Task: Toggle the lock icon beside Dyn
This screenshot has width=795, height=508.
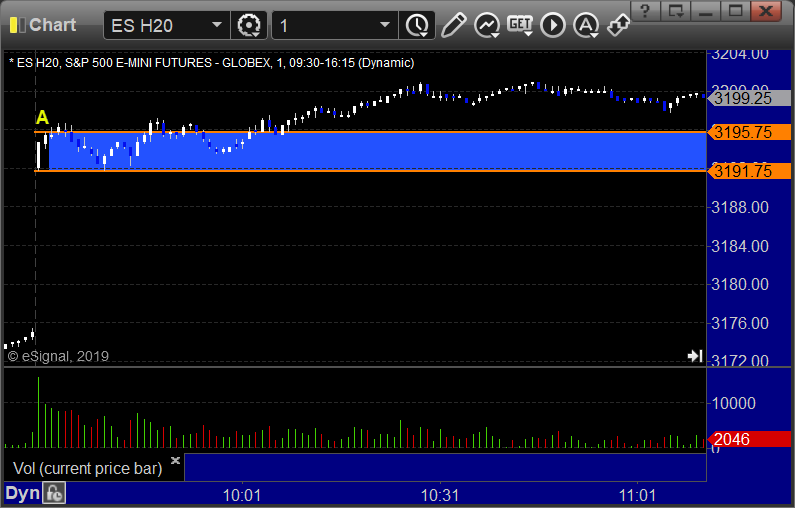Action: 54,493
